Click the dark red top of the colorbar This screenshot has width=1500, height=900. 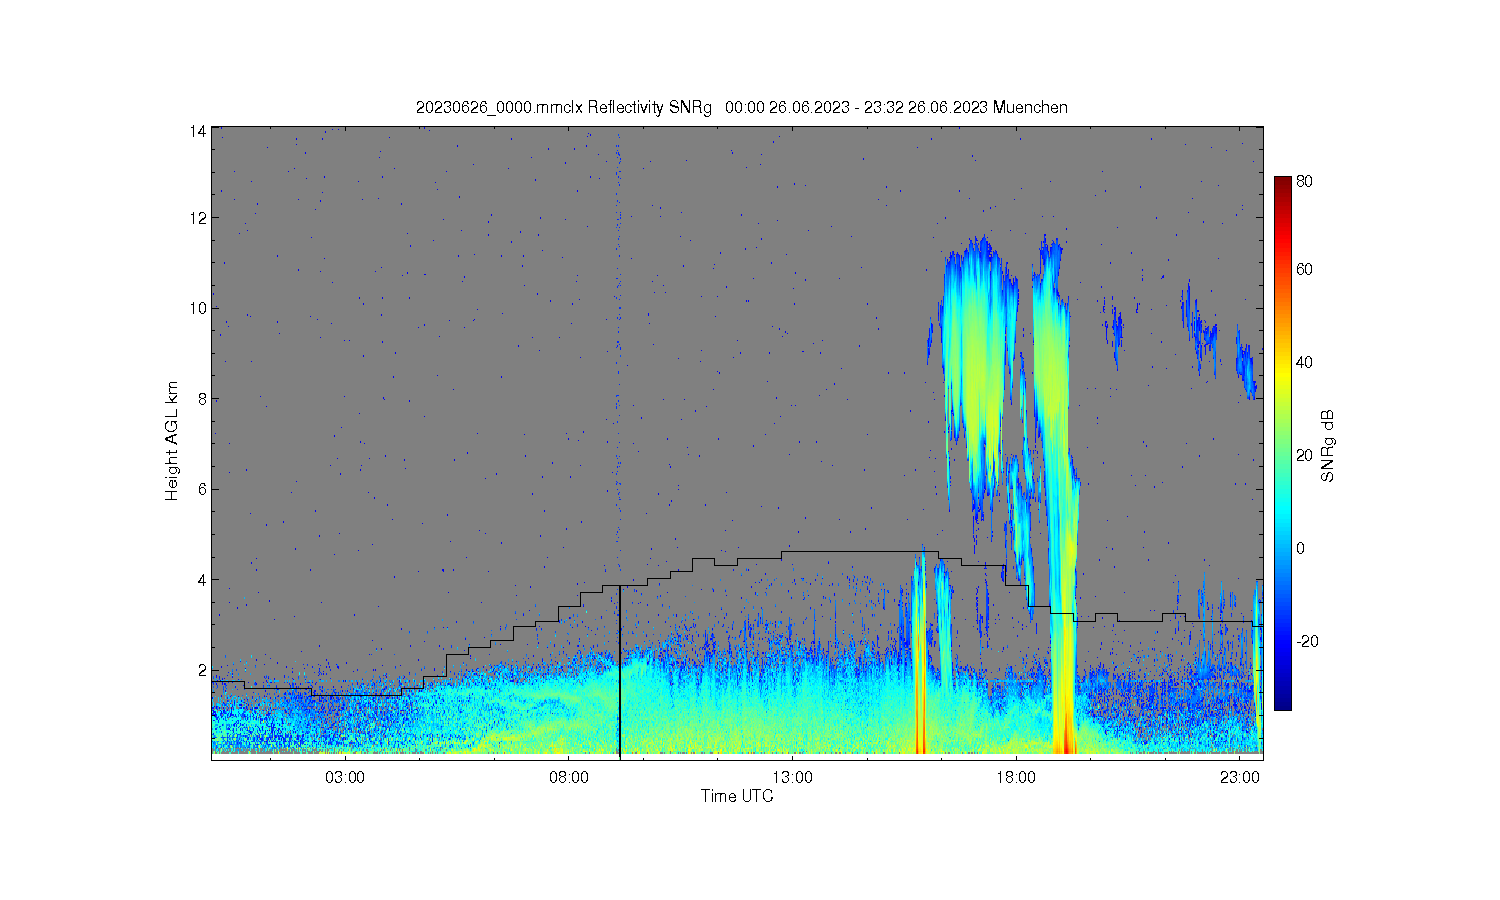1282,185
